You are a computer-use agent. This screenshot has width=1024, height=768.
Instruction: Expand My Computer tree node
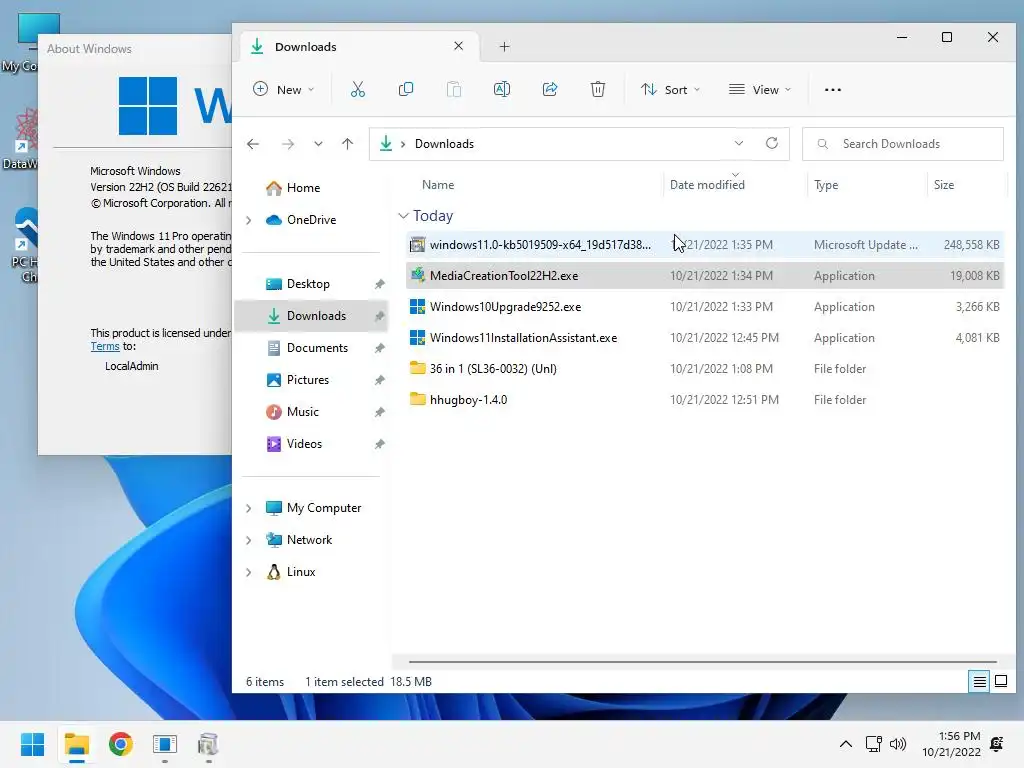point(249,508)
